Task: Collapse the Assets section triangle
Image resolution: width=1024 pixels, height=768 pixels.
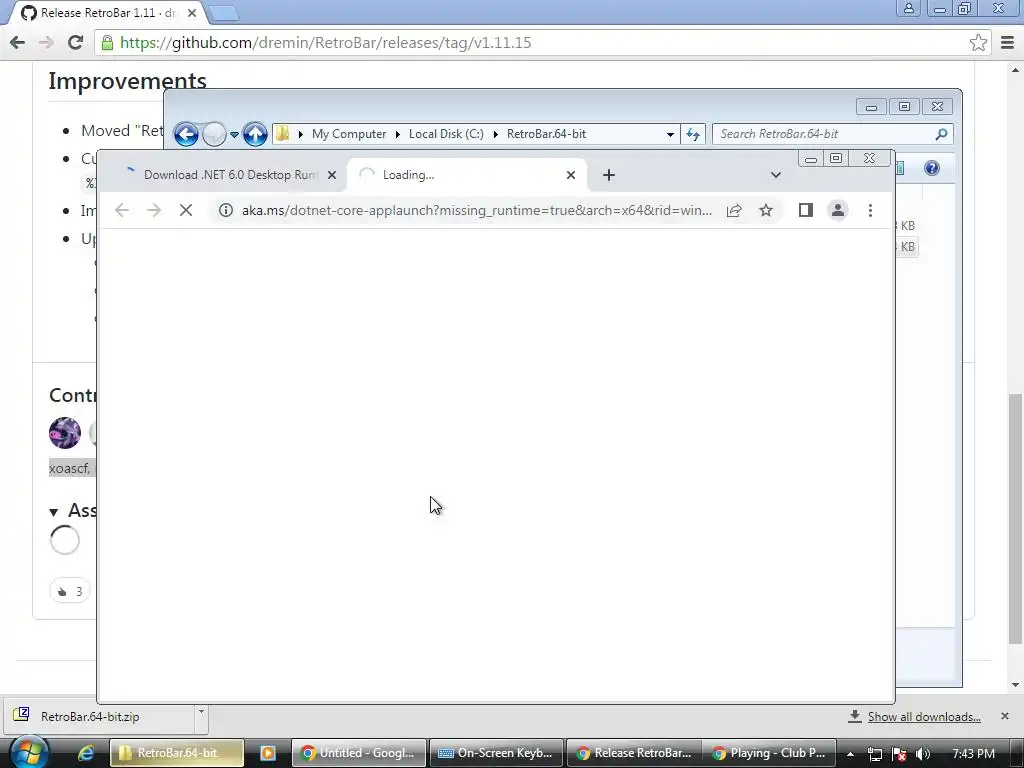Action: click(x=54, y=512)
